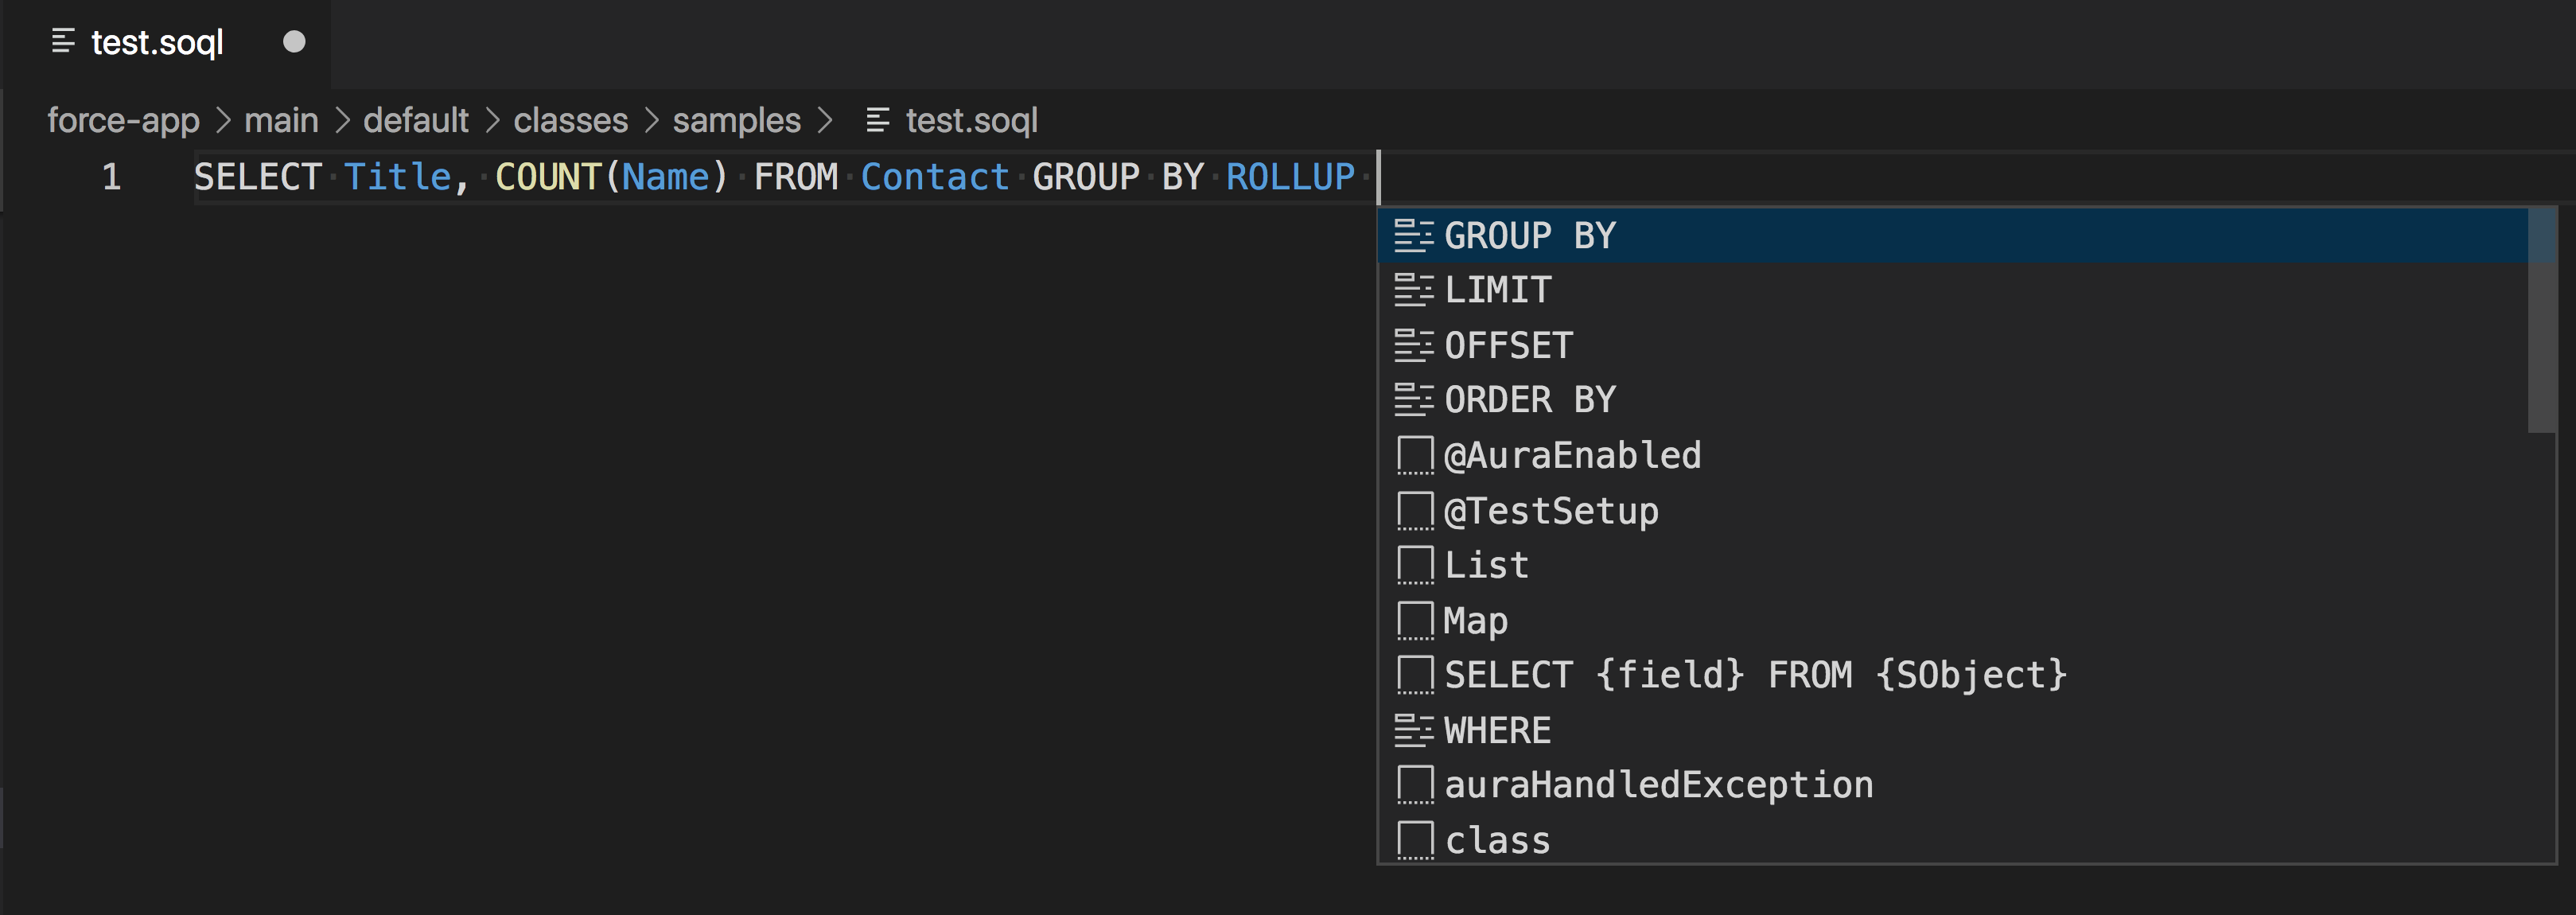Click the snippet icon beside @TestSetup suggestion

click(x=1413, y=509)
